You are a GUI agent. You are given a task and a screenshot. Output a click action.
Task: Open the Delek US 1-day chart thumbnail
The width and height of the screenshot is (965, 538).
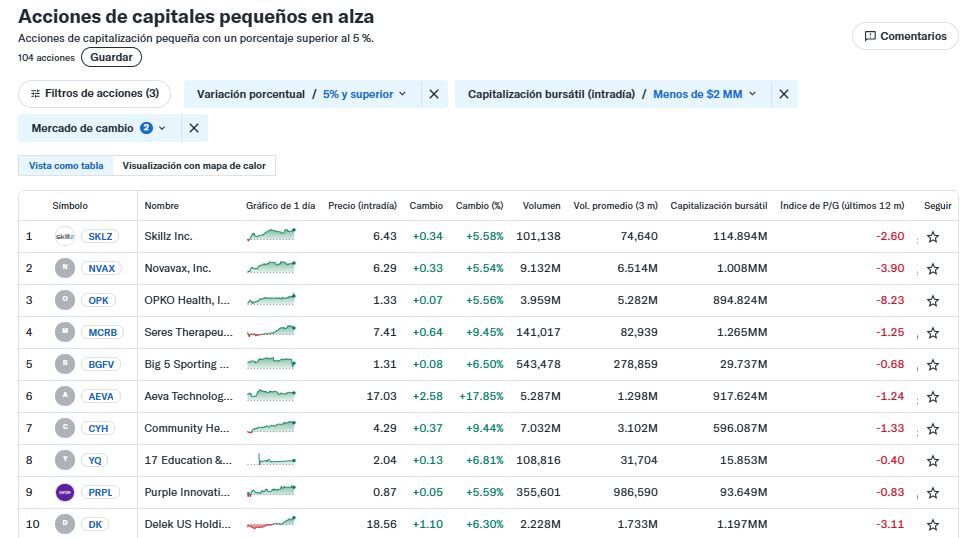272,523
